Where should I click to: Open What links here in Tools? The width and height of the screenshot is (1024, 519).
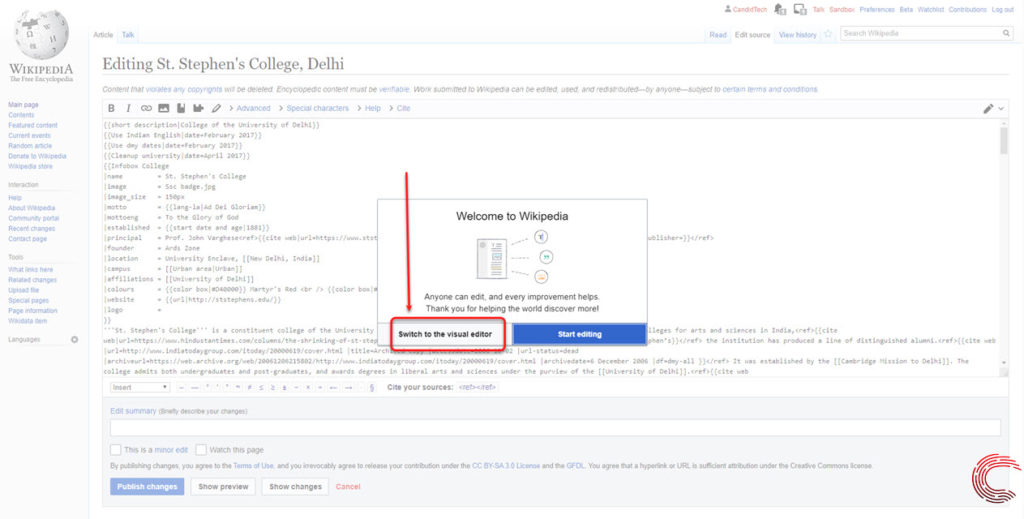(31, 270)
